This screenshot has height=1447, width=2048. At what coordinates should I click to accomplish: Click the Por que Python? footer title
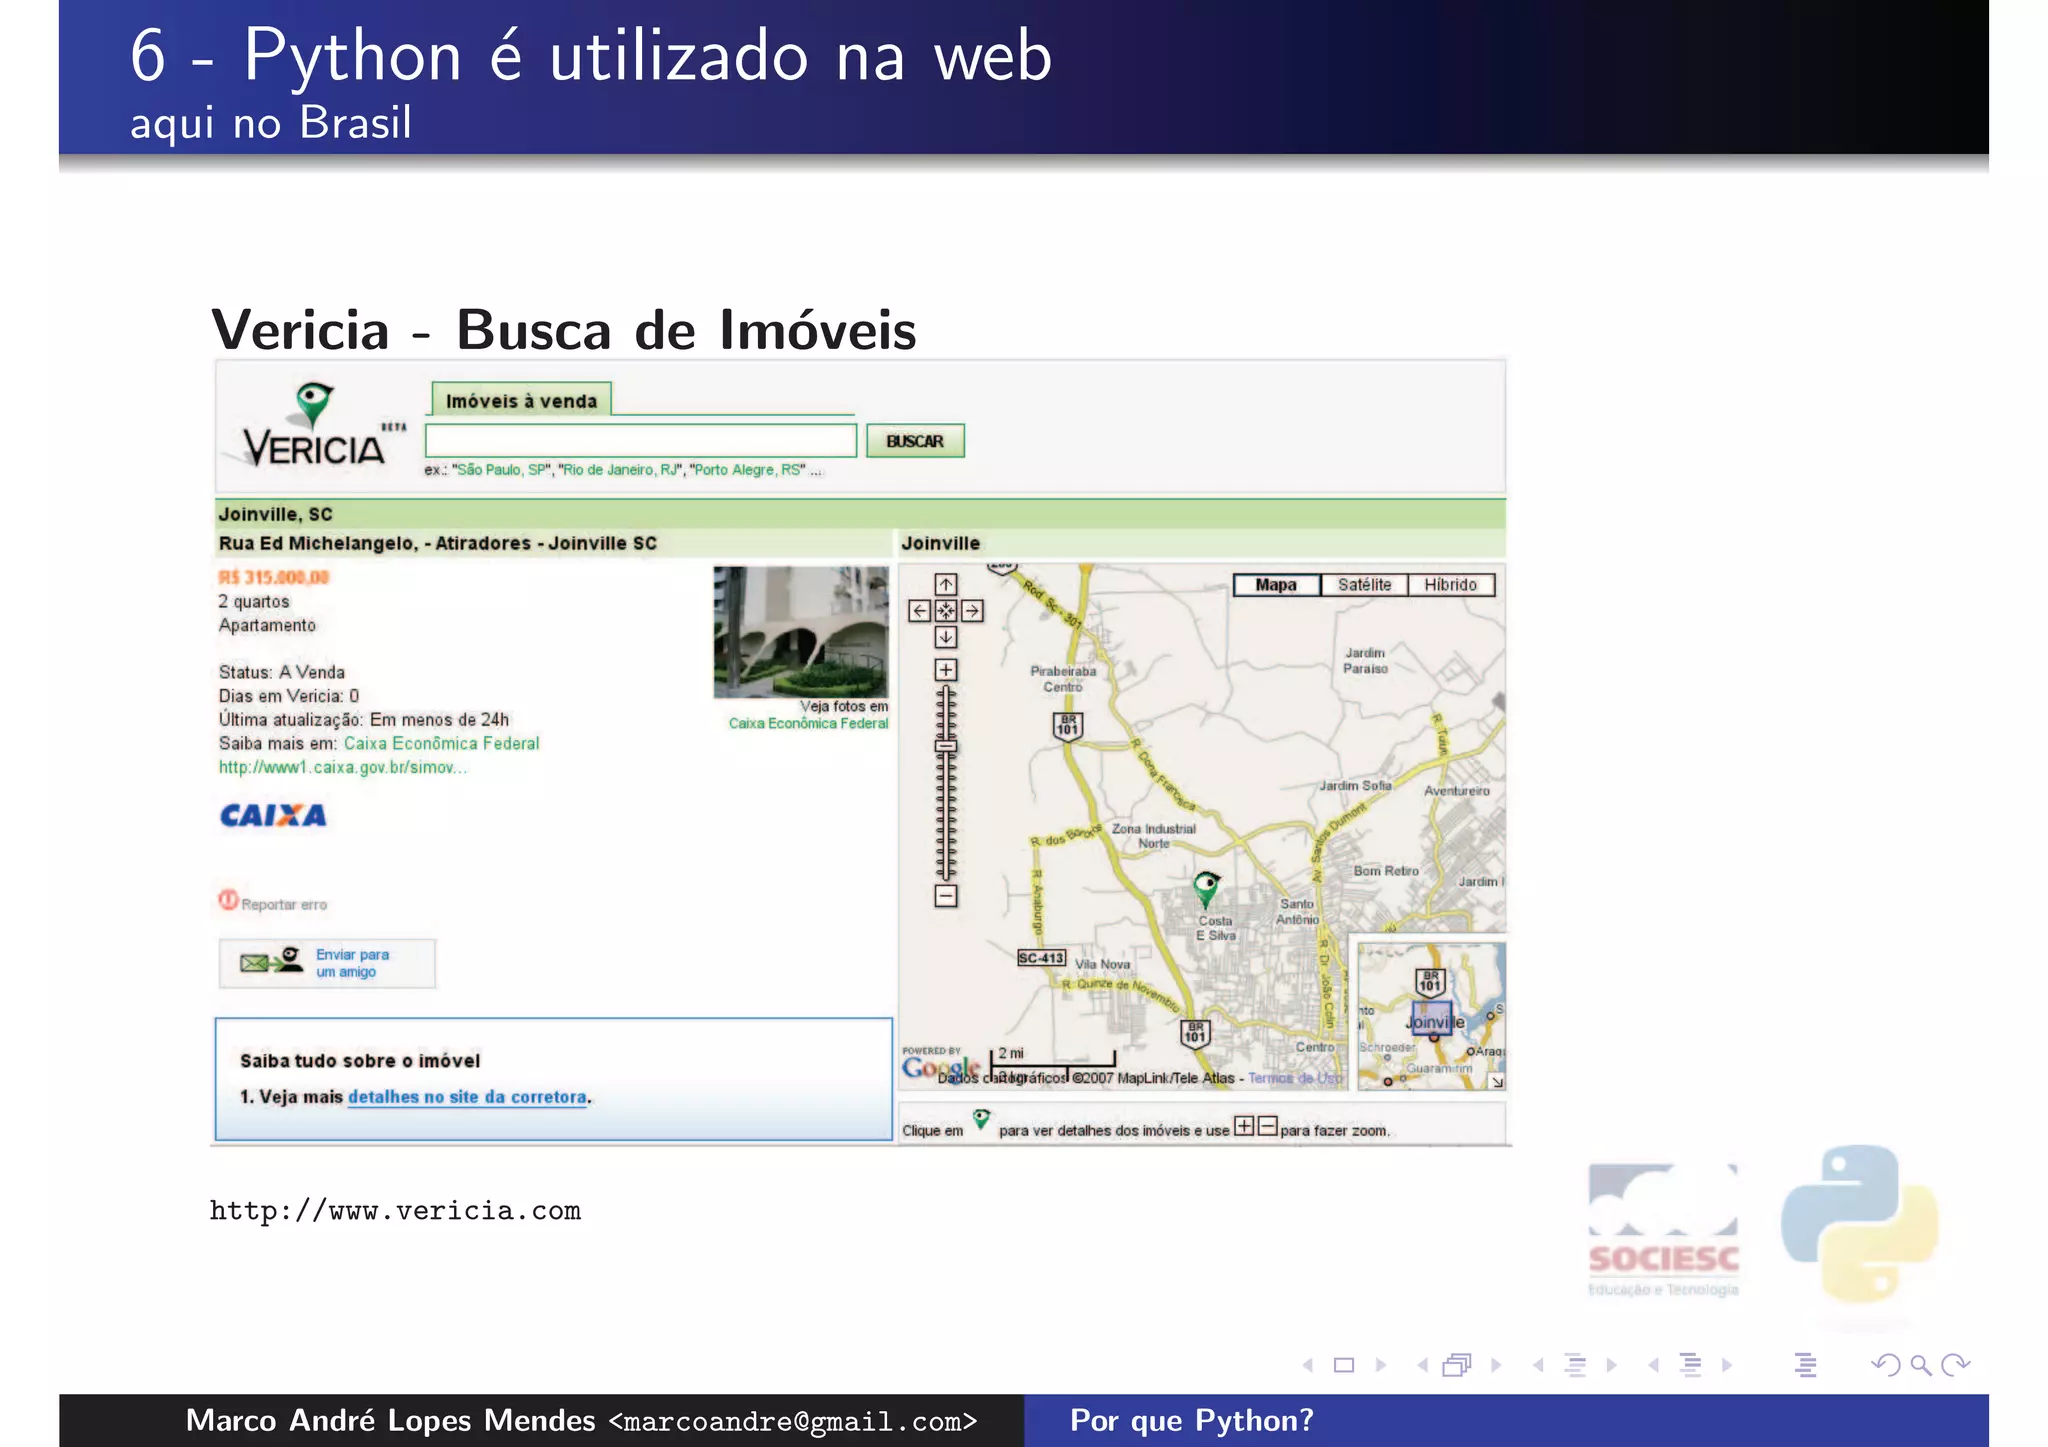[x=1192, y=1421]
